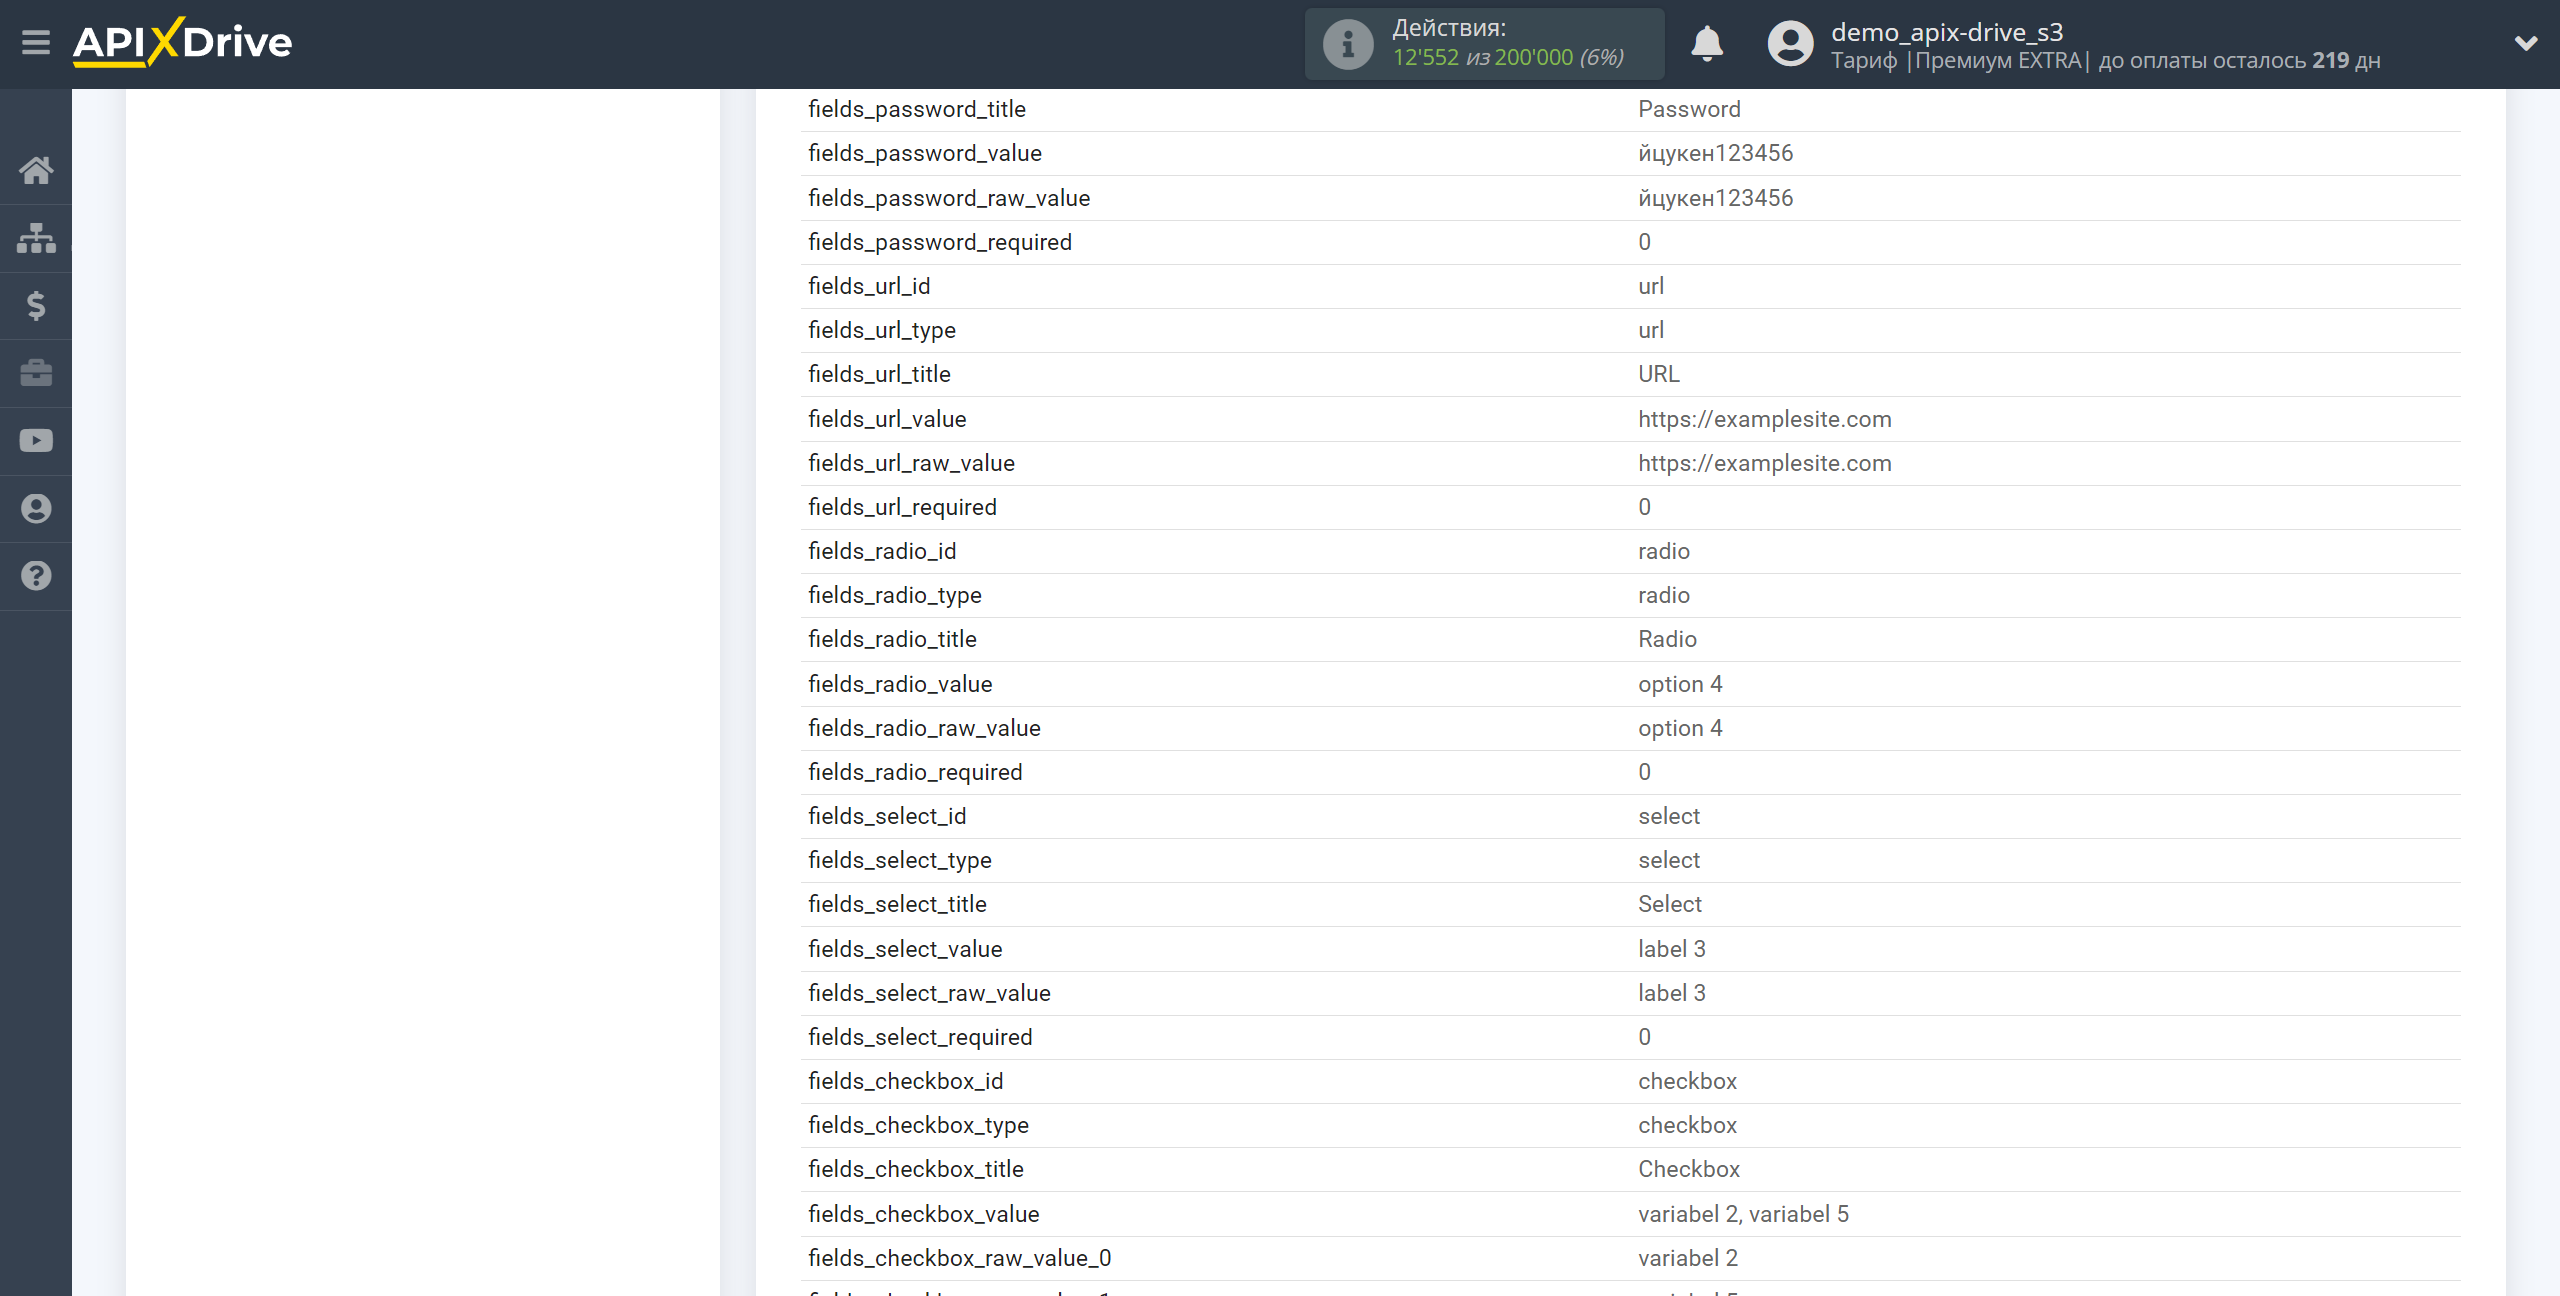2560x1296 pixels.
Task: Select the fields_url_id label
Action: point(869,286)
